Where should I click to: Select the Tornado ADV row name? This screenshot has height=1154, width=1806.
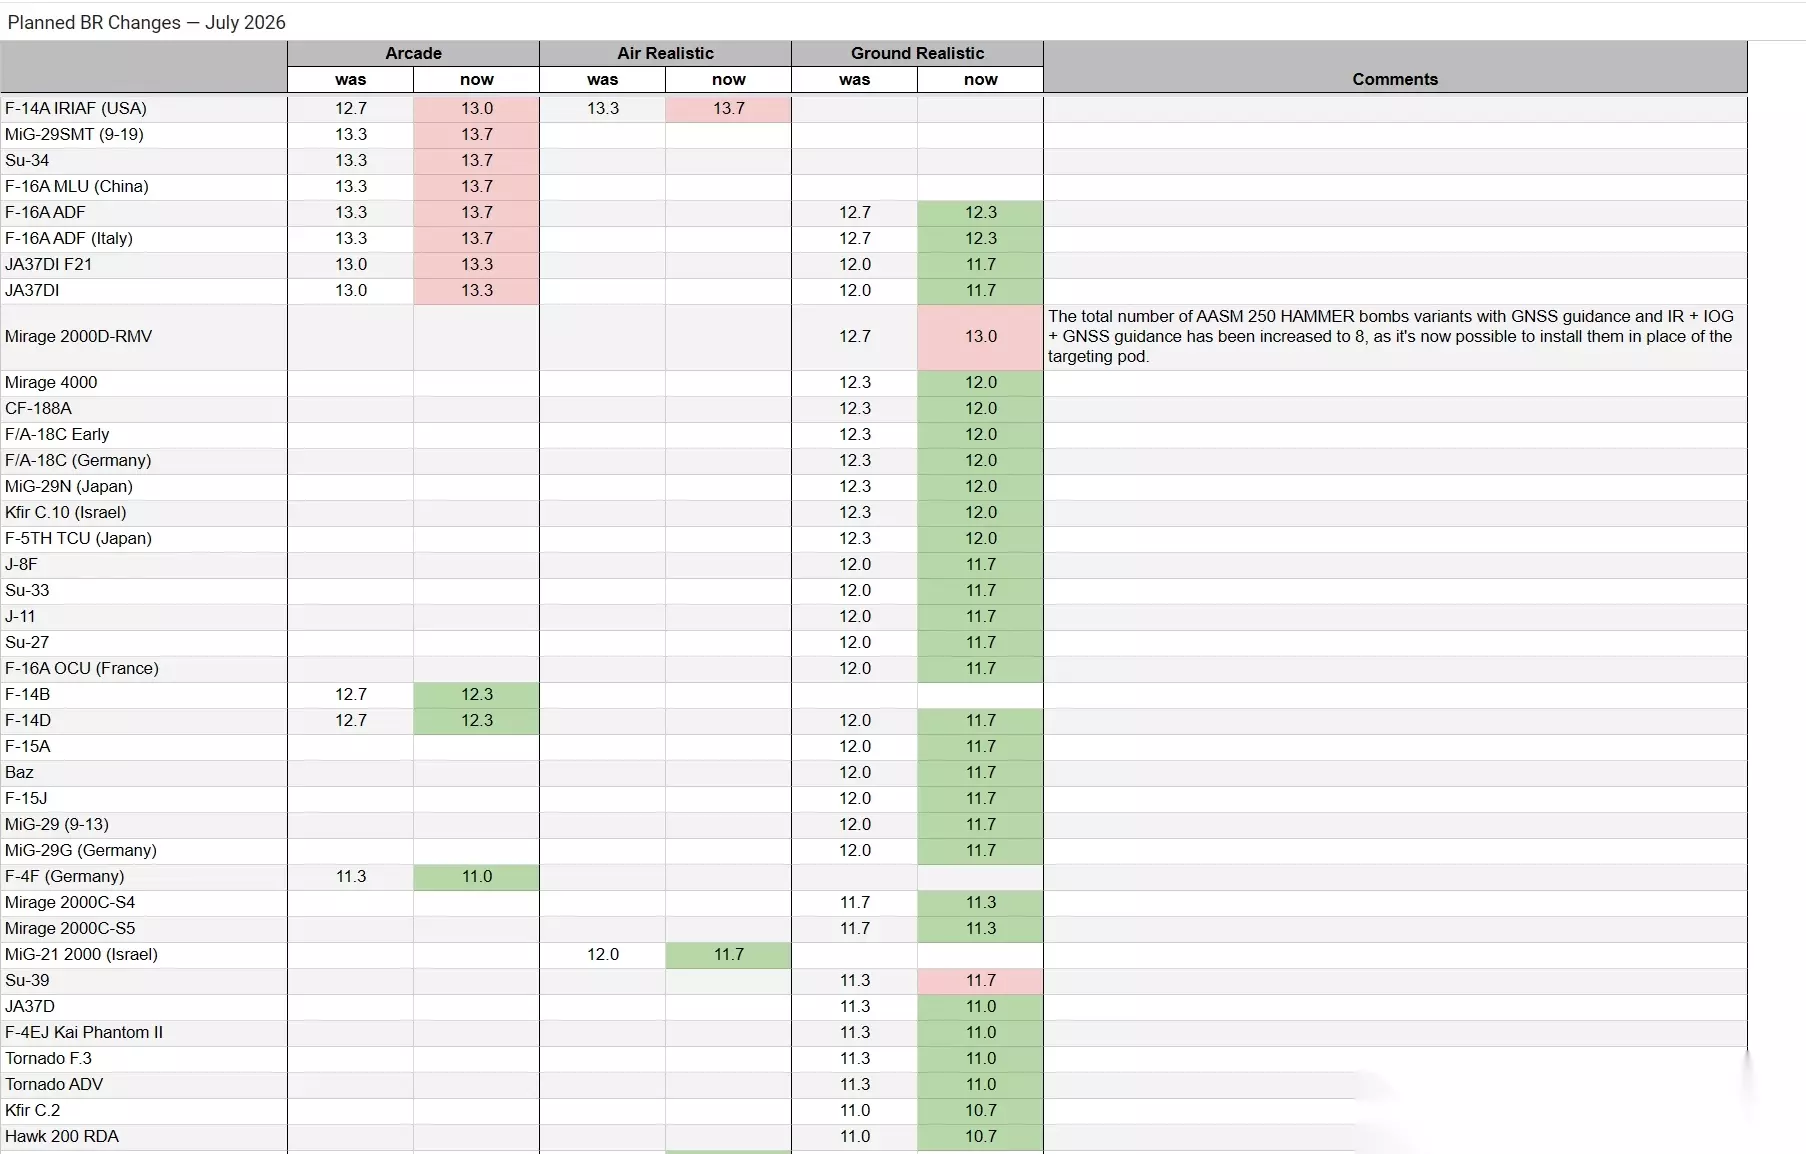click(x=54, y=1085)
